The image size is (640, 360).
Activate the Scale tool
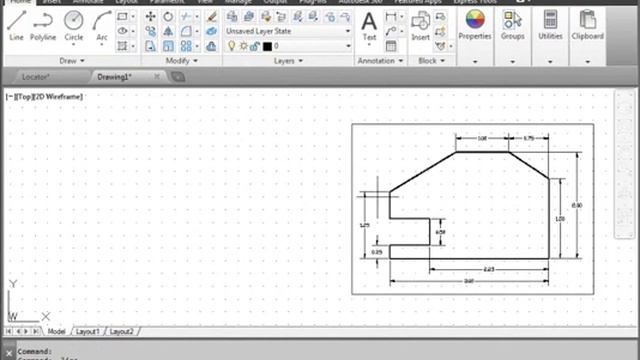point(168,46)
